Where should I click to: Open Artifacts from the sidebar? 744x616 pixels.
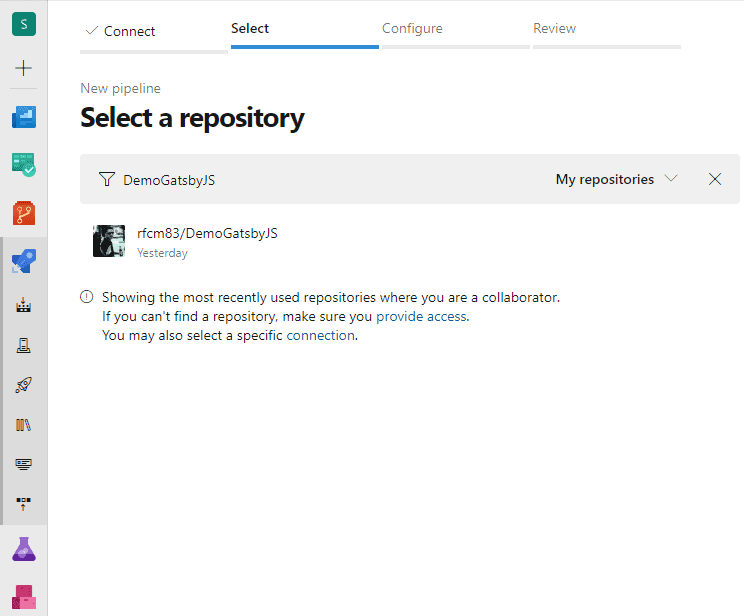pyautogui.click(x=24, y=597)
